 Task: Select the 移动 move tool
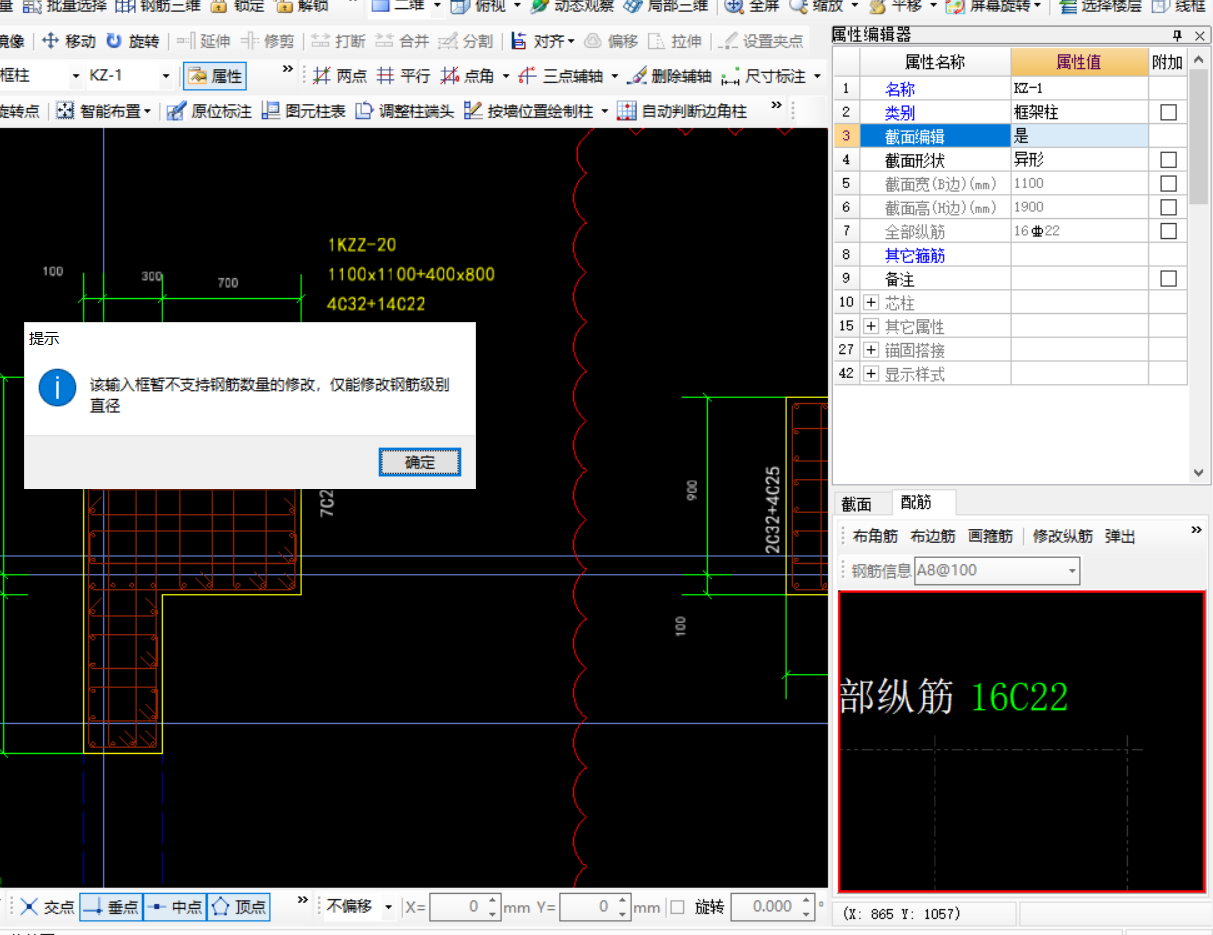pos(69,41)
